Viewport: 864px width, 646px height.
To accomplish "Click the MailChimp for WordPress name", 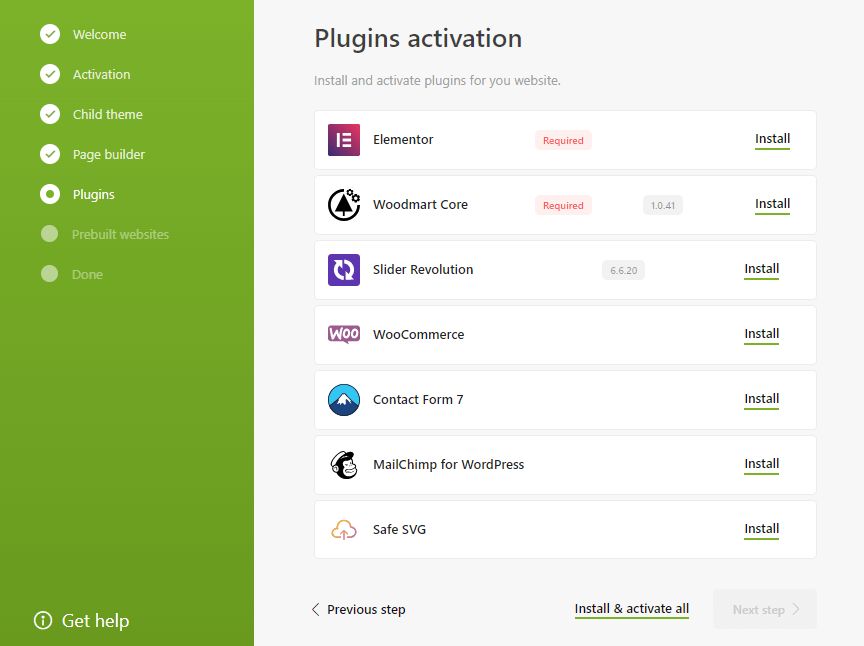I will [449, 465].
